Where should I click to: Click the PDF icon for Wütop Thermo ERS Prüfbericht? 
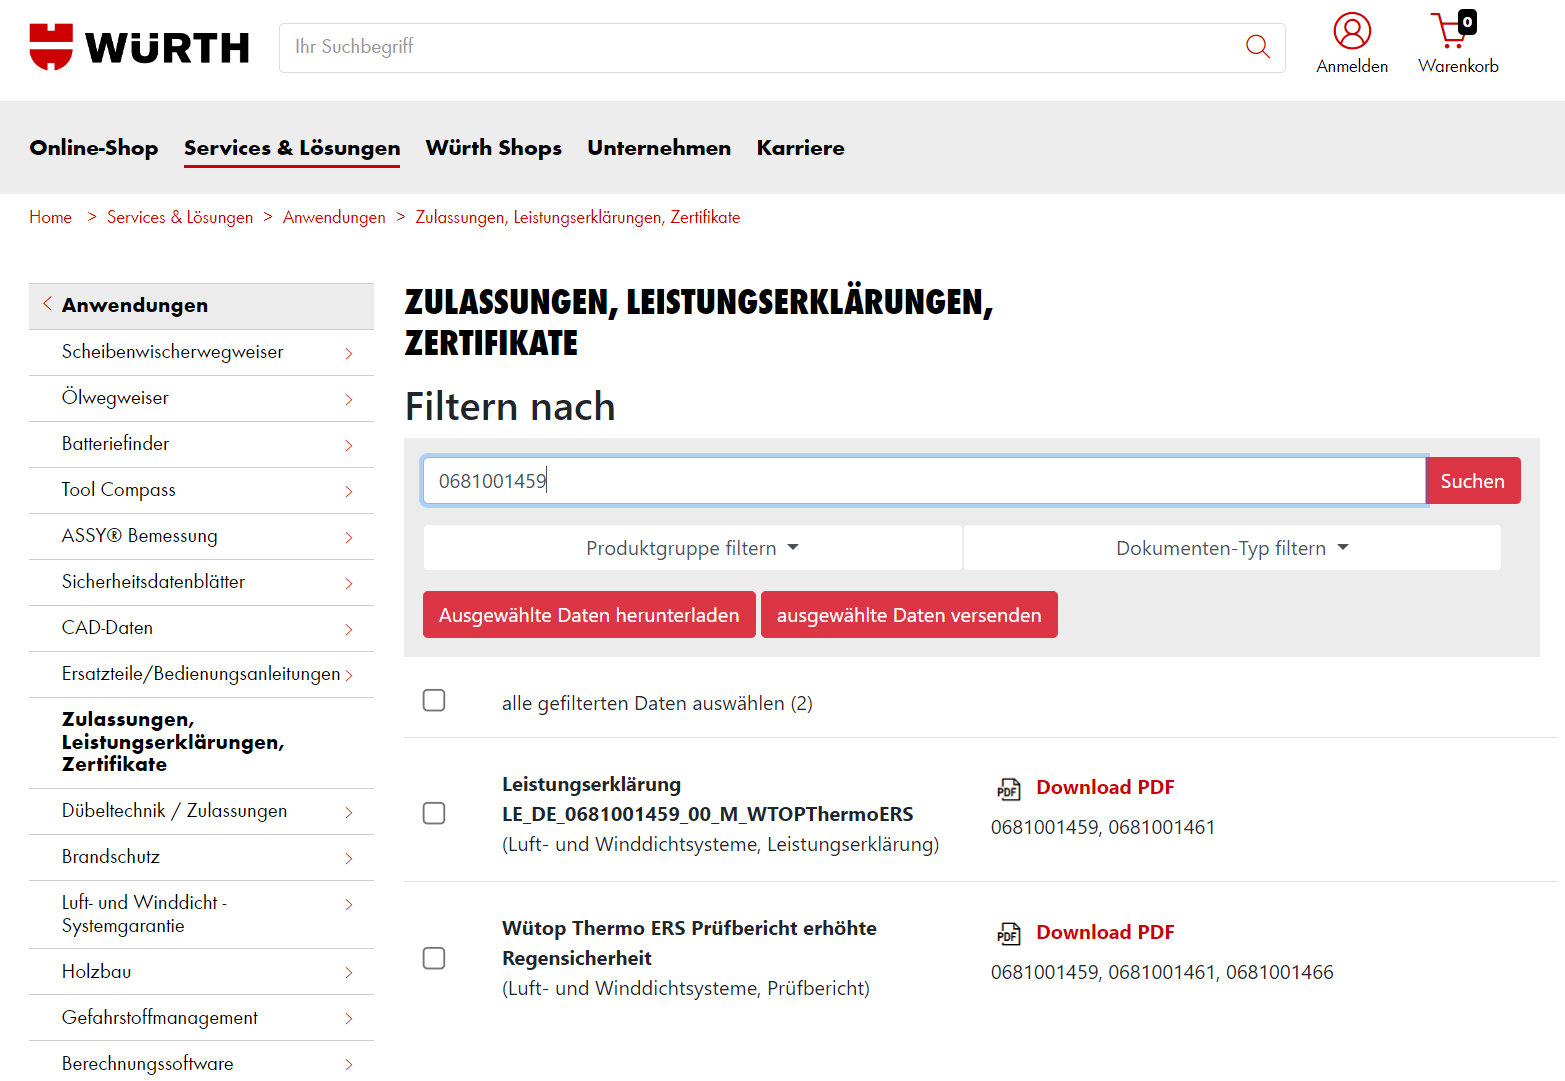tap(1009, 934)
